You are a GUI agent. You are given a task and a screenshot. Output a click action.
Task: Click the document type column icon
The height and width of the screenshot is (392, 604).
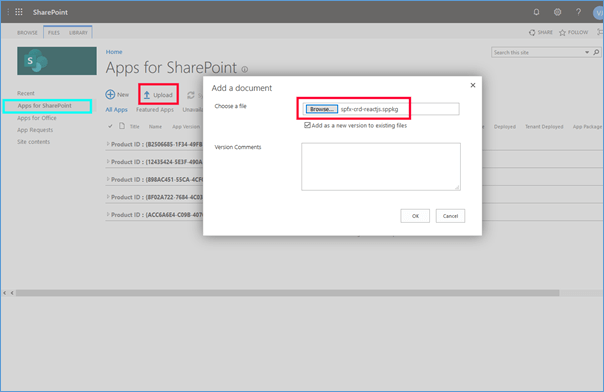[x=122, y=126]
